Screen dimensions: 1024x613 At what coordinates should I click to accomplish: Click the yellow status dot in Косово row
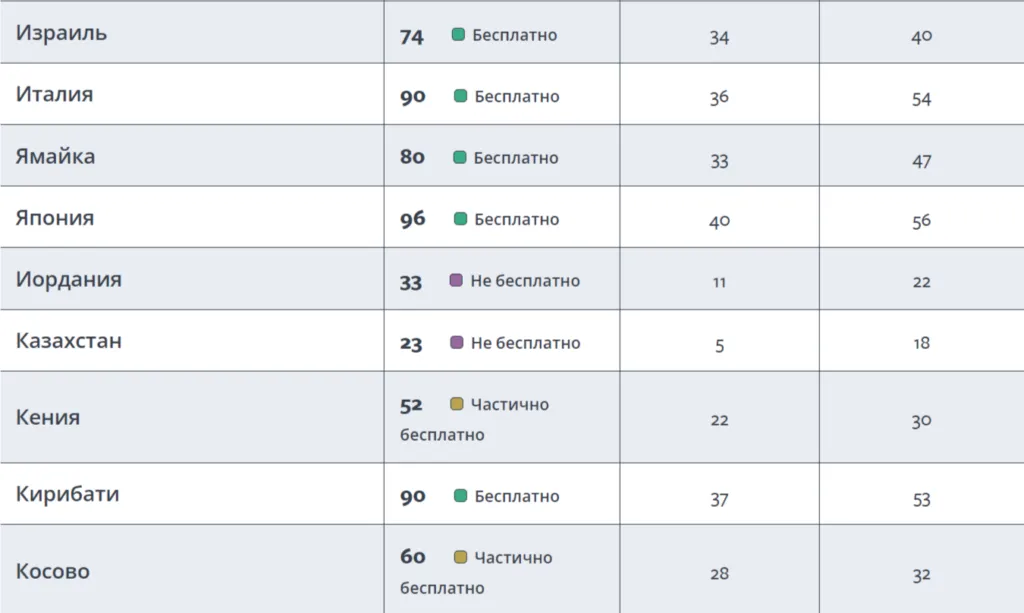click(460, 557)
